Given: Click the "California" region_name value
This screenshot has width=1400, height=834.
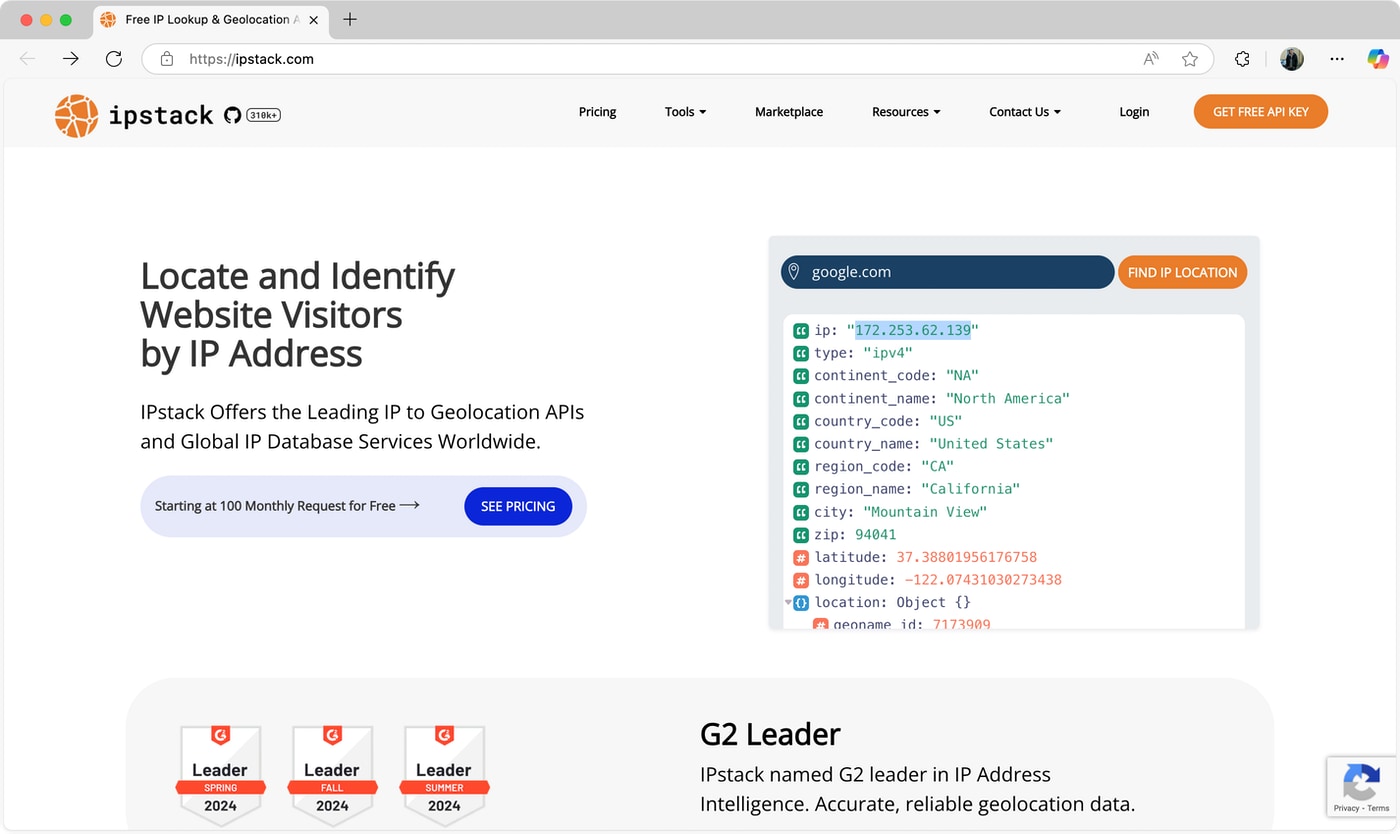Looking at the screenshot, I should click(970, 489).
